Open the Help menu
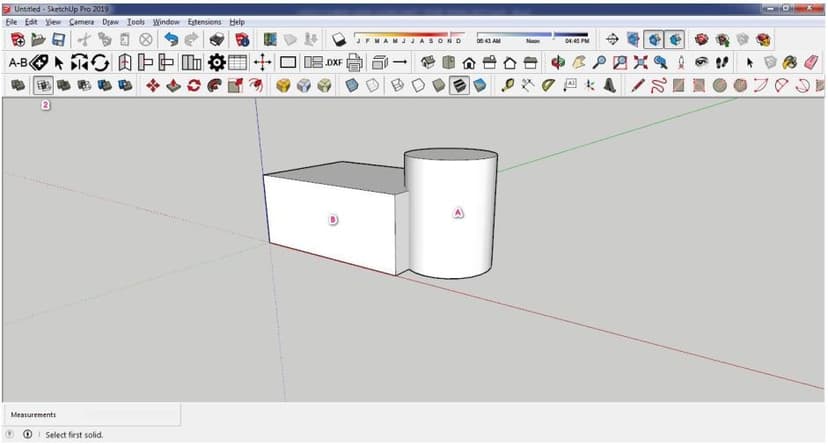This screenshot has height=446, width=828. coord(237,22)
